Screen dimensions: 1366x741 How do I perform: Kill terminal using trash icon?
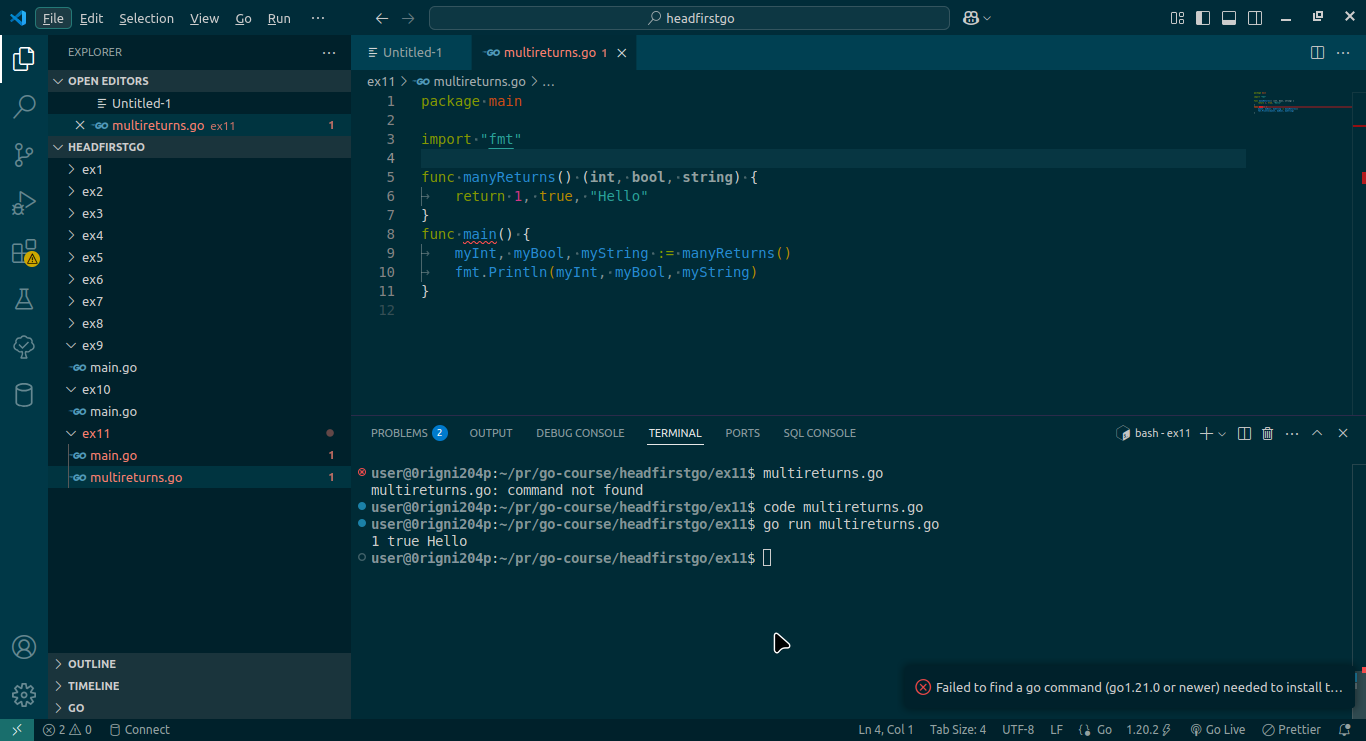tap(1268, 433)
